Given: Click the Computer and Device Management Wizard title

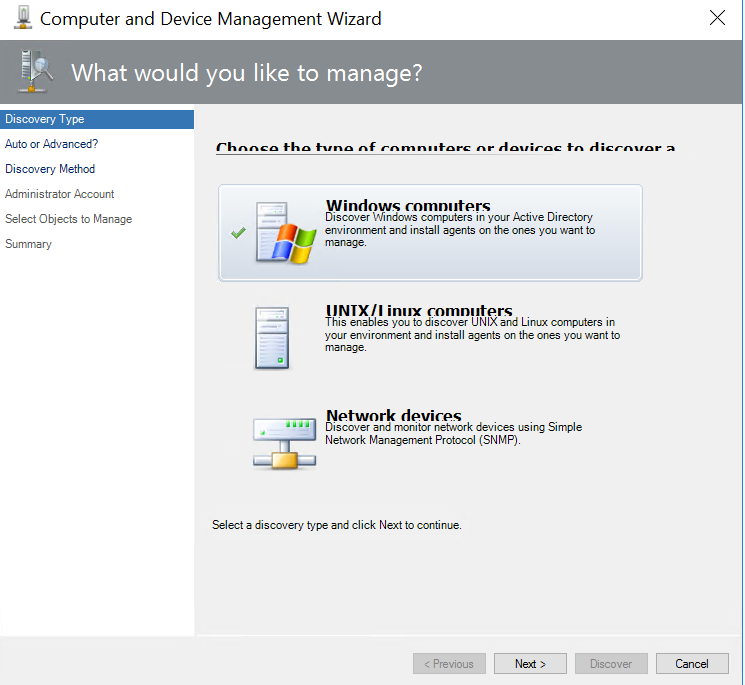Looking at the screenshot, I should click(210, 19).
